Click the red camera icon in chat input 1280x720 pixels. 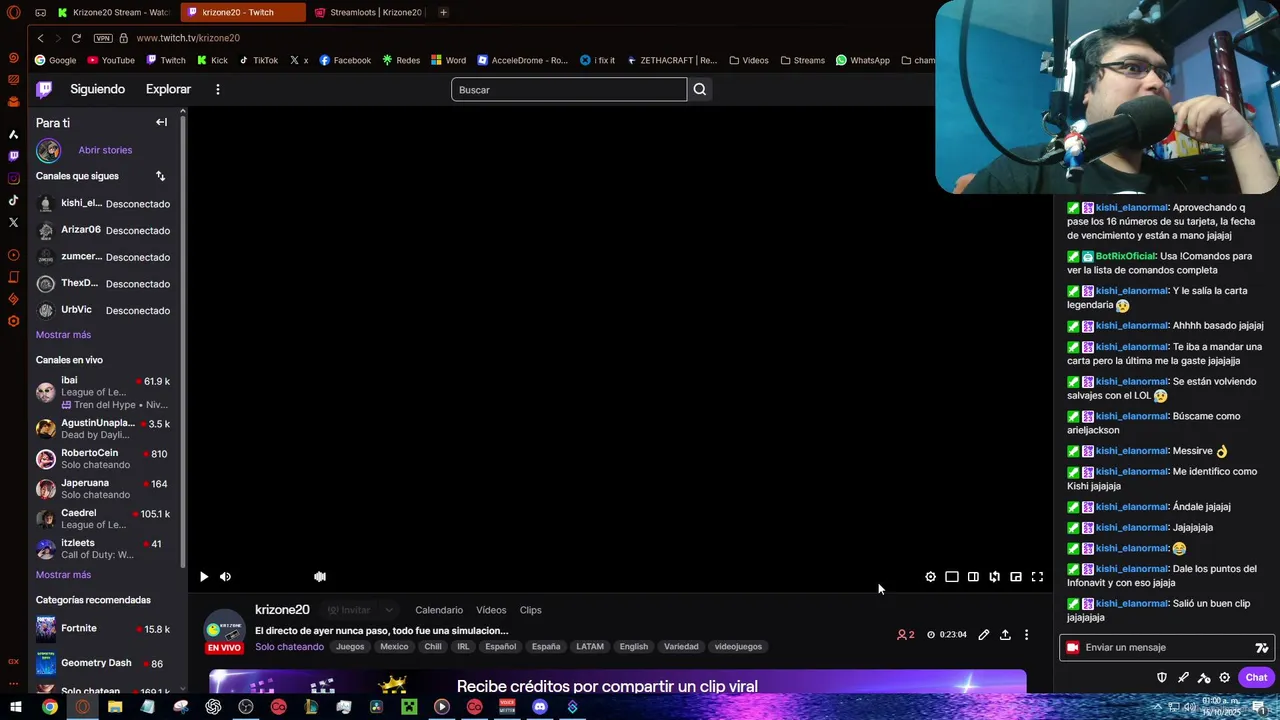pyautogui.click(x=1073, y=648)
